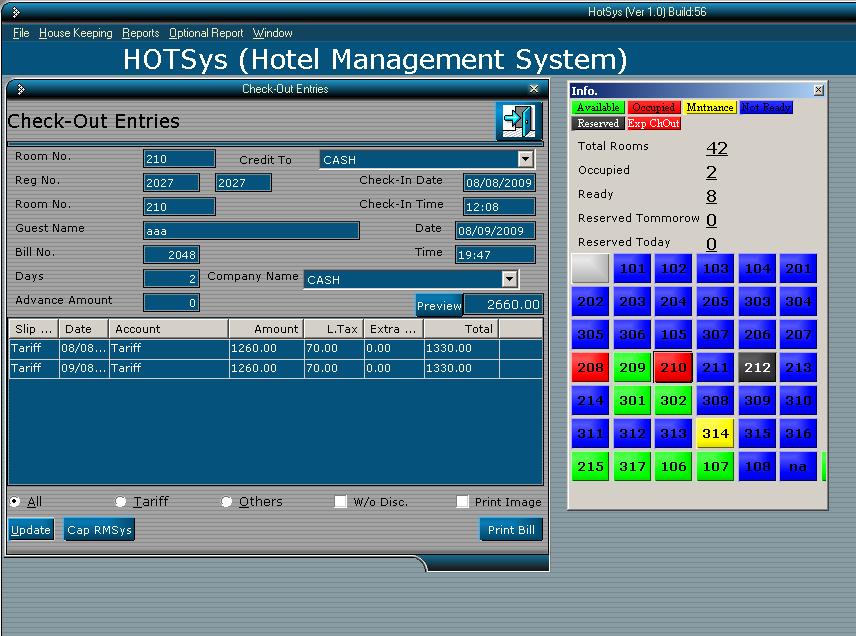
Task: Click the Exp ChOut legend swatch
Action: [x=654, y=123]
